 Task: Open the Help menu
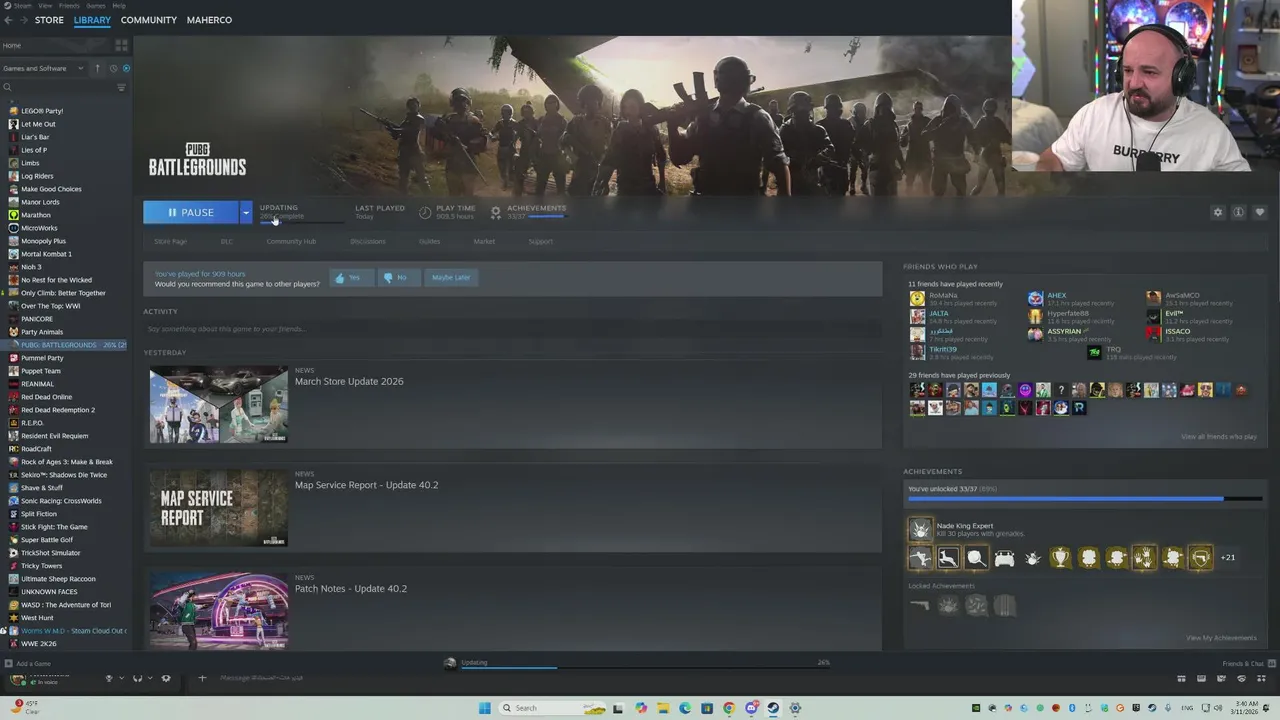point(119,5)
